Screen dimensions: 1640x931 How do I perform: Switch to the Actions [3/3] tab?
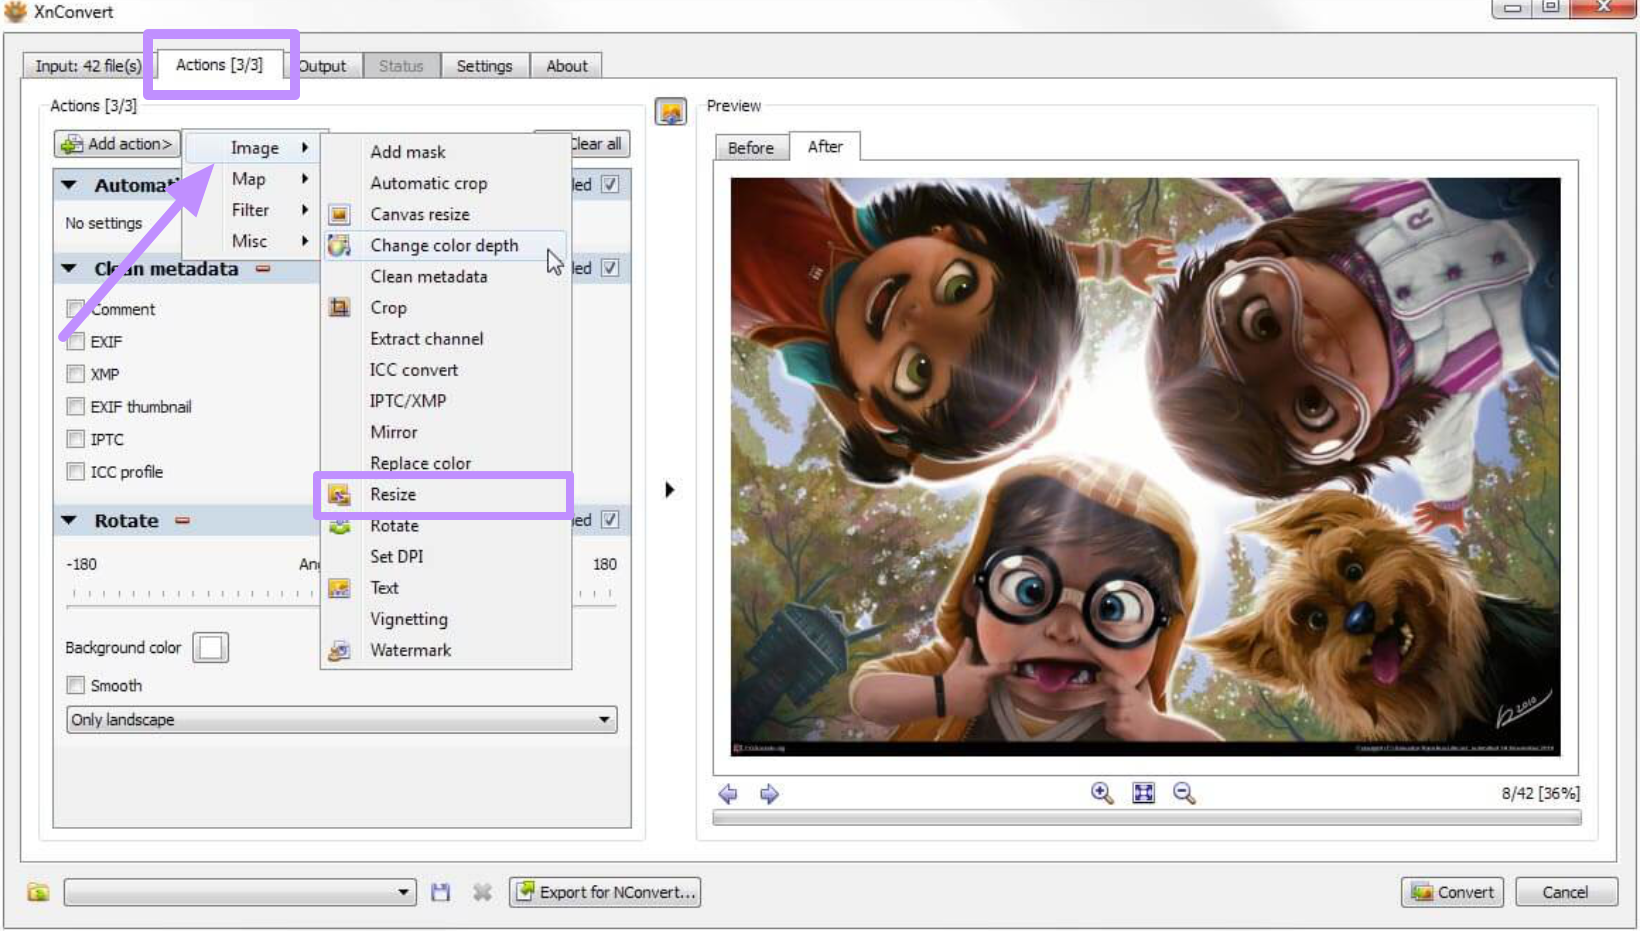tap(219, 65)
